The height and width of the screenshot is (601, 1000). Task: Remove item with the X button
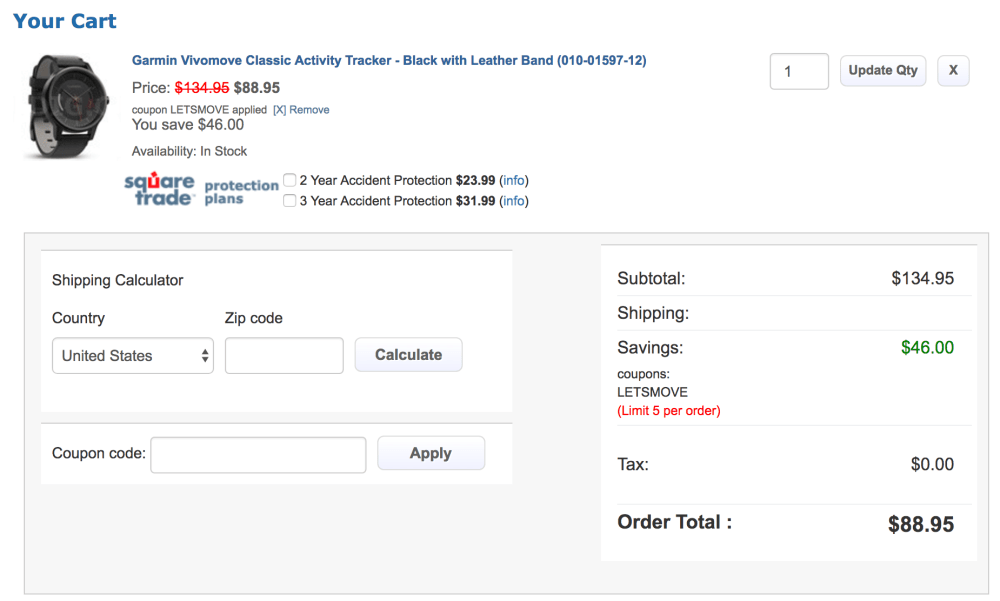point(953,71)
